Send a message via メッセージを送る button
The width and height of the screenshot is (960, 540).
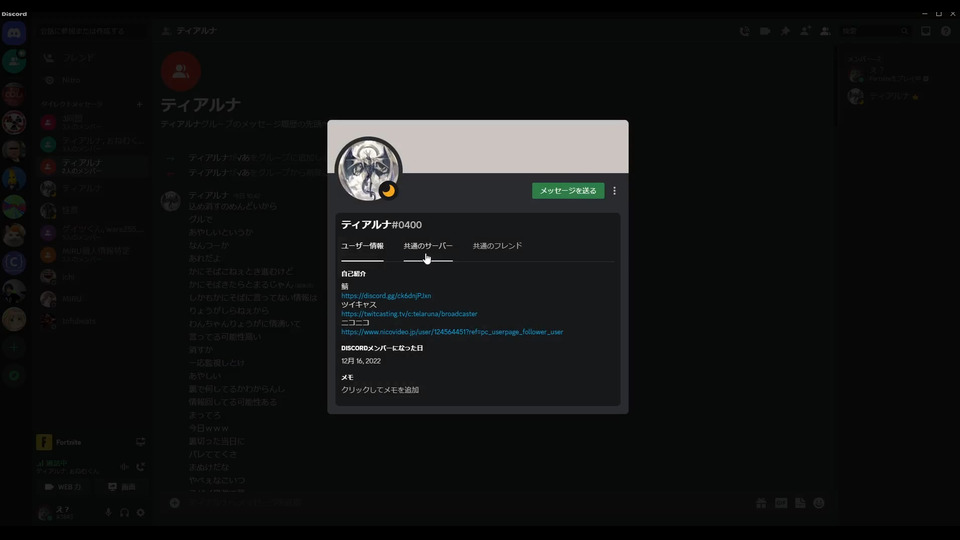tap(568, 190)
